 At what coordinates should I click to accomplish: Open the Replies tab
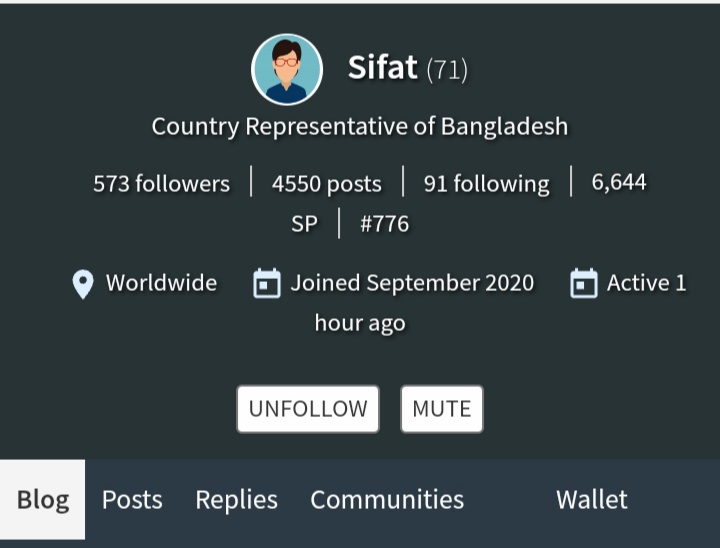236,499
